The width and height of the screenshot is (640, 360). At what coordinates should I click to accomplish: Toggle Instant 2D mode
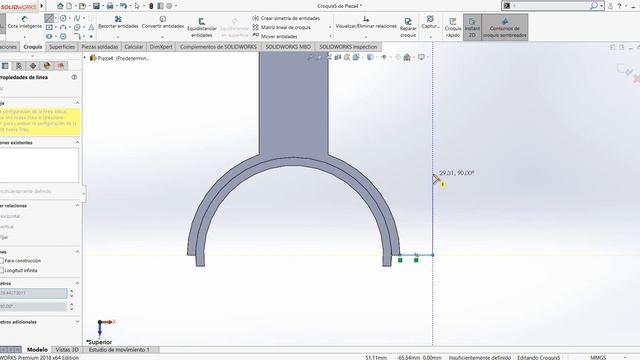point(472,27)
